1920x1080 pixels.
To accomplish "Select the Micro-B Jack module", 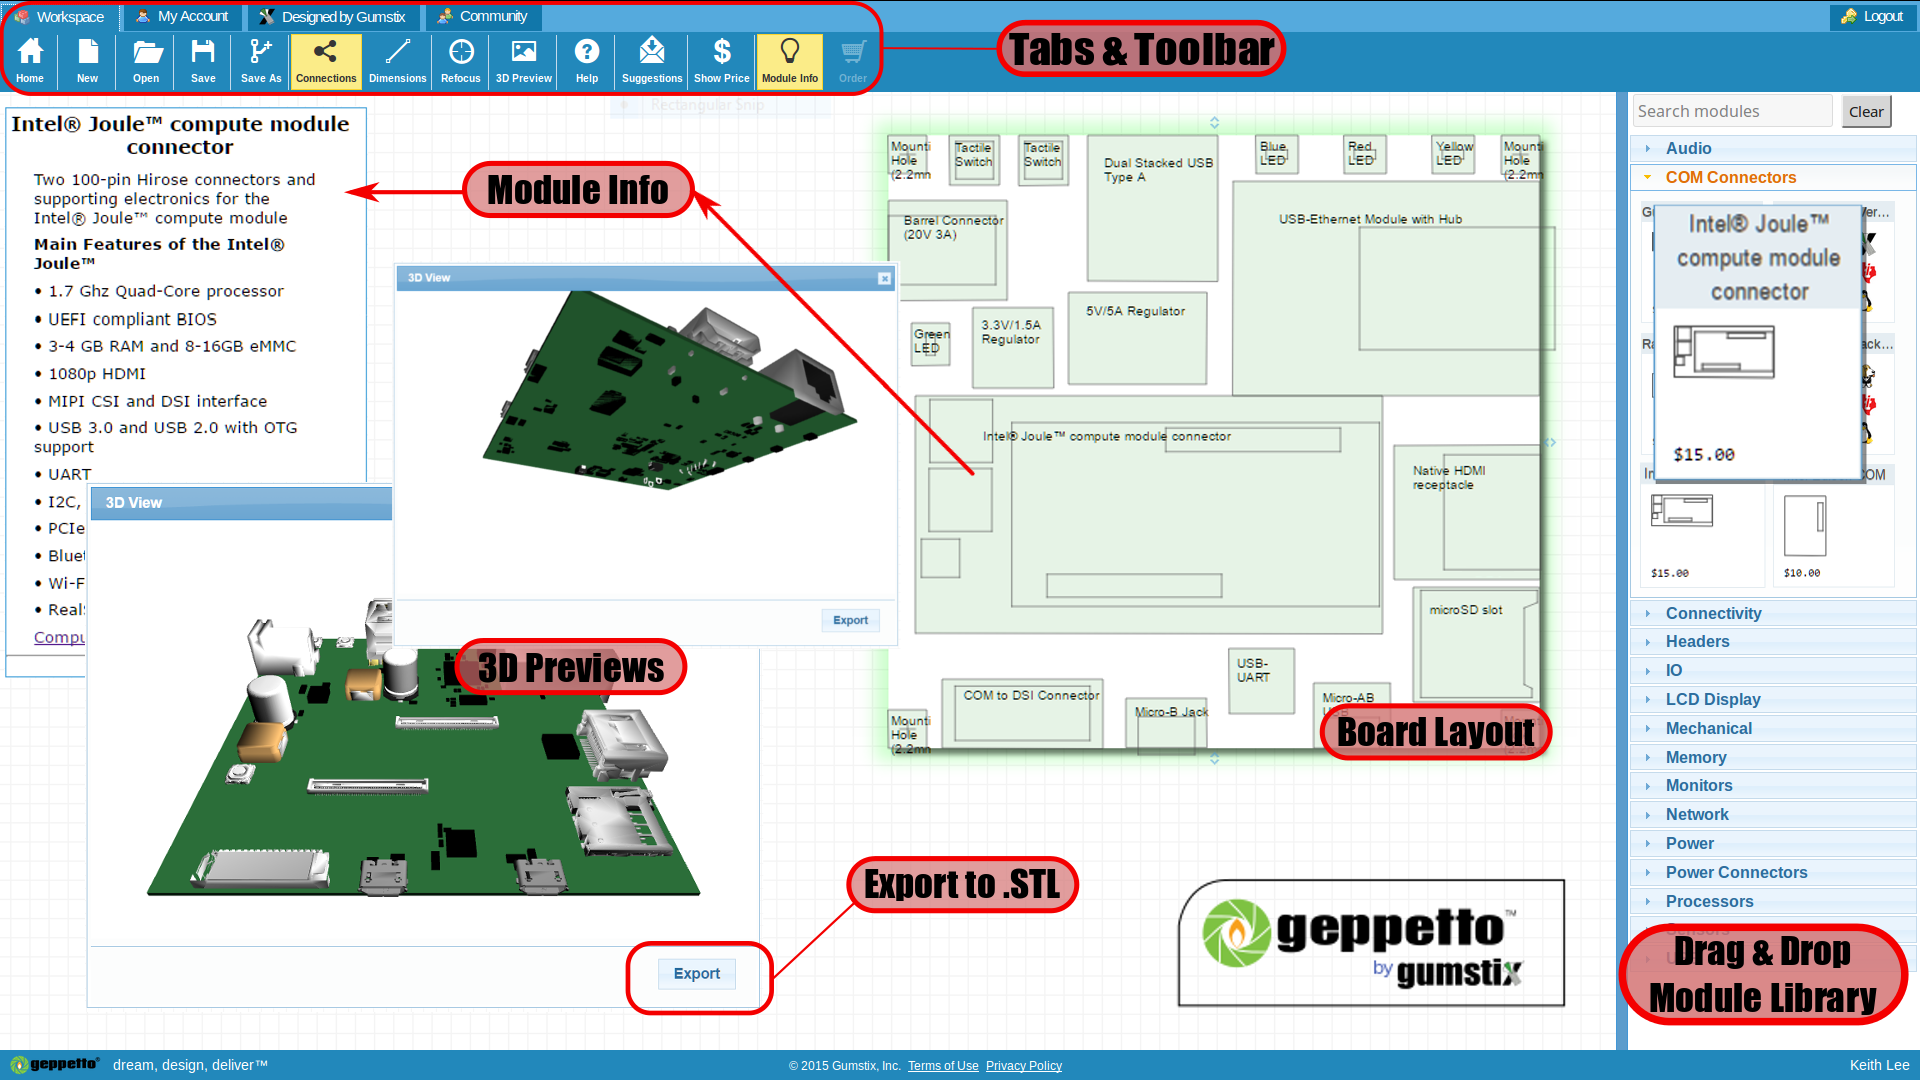I will coord(1166,724).
